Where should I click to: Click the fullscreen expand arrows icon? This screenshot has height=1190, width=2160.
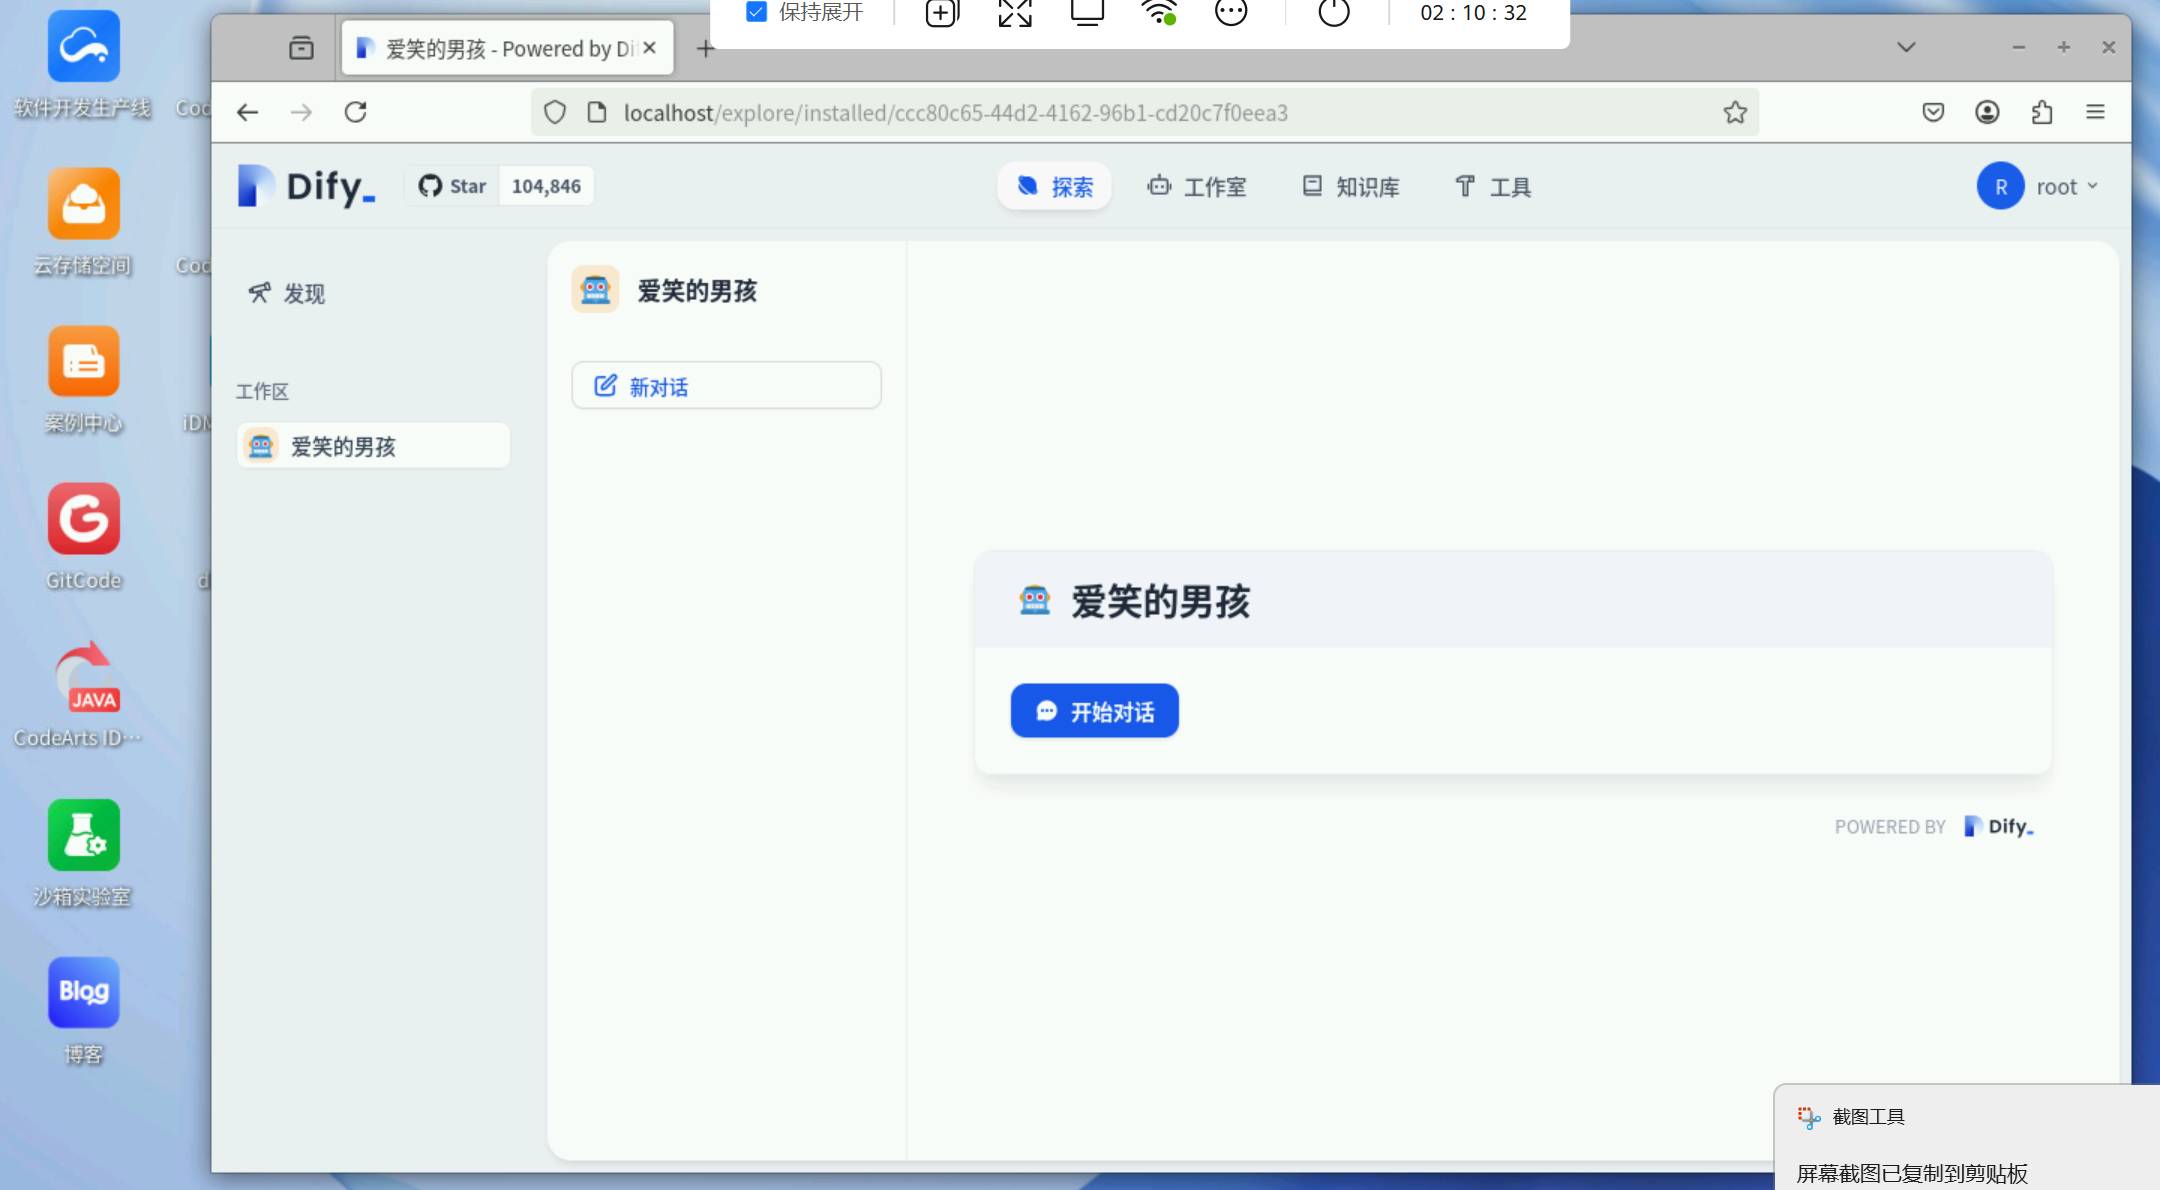coord(1015,12)
